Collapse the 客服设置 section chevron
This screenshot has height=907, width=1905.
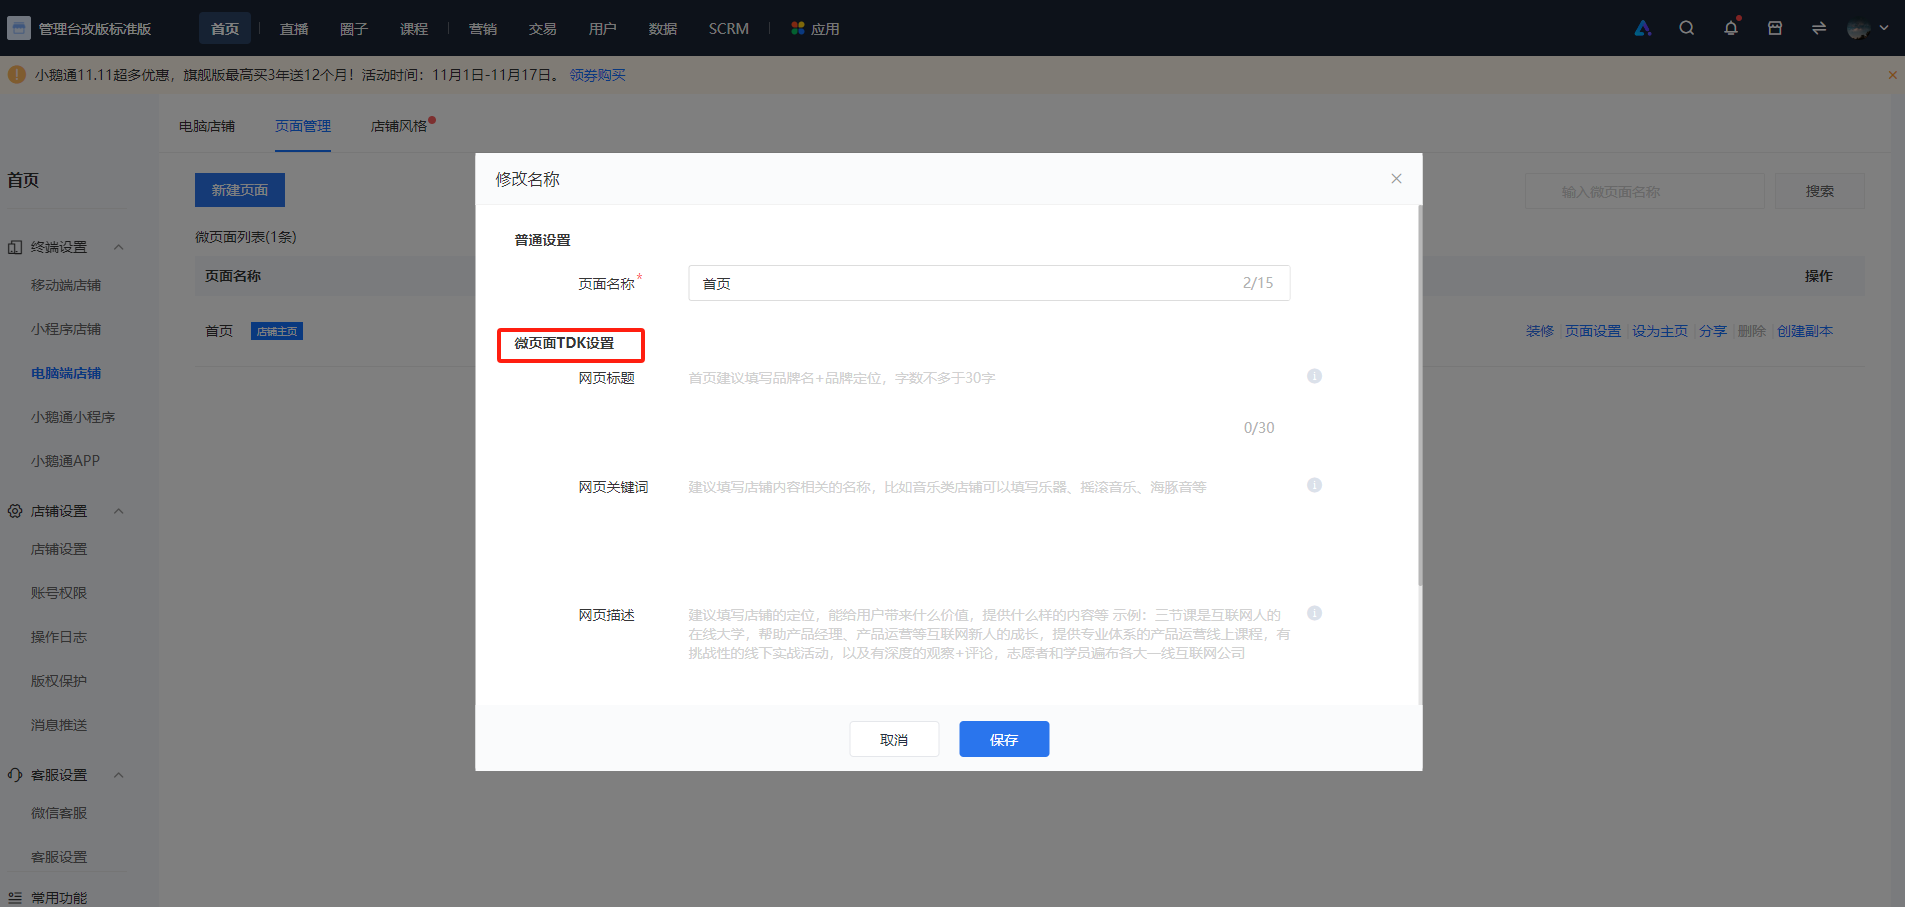tap(119, 775)
